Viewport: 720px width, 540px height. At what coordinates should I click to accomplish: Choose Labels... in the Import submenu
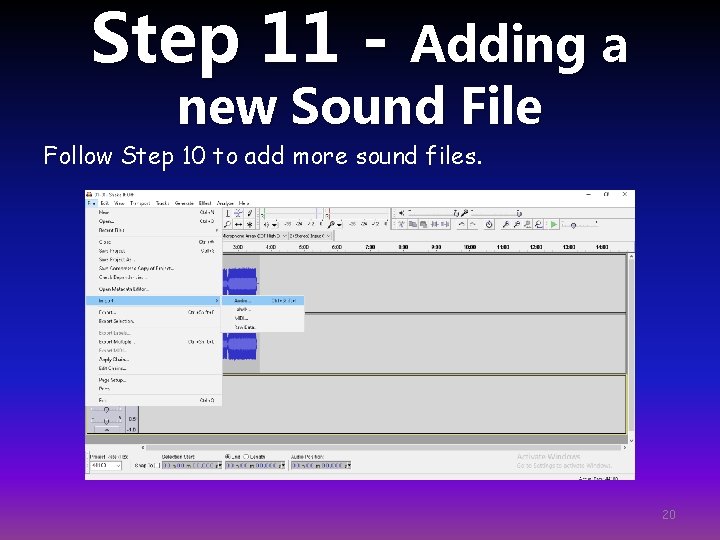click(x=263, y=309)
